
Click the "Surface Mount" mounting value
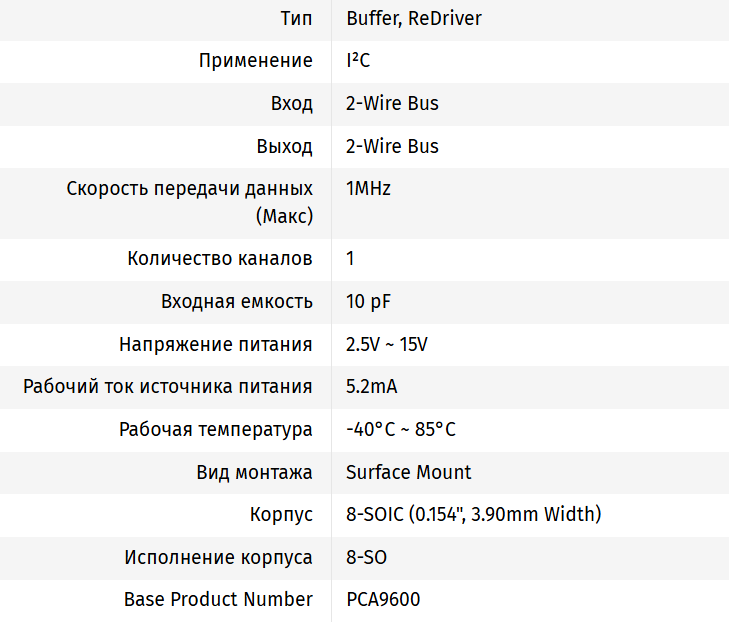click(x=408, y=472)
